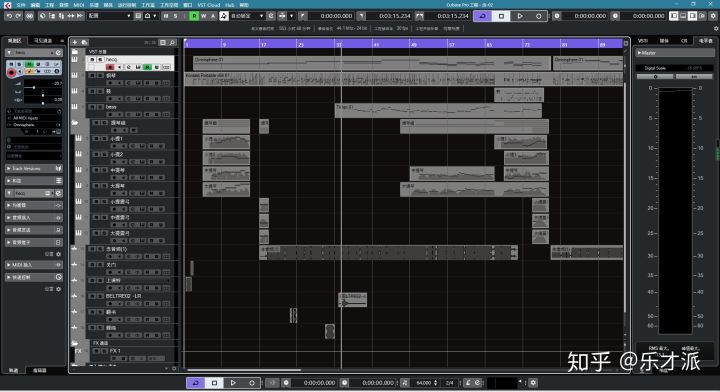
Task: Toggle the Auto-Scroll icon in toolbar
Action: [x=282, y=16]
